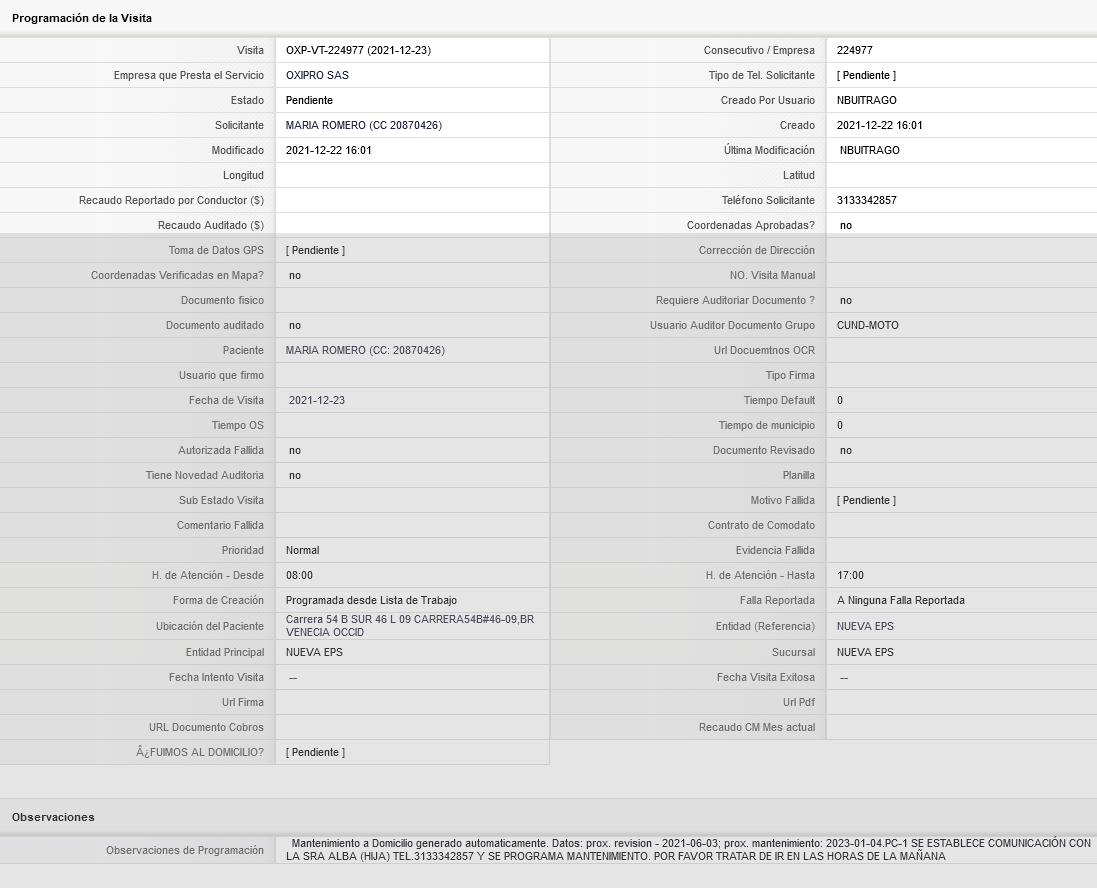The height and width of the screenshot is (888, 1097).
Task: Click the Prioridad Normal value
Action: [x=302, y=550]
